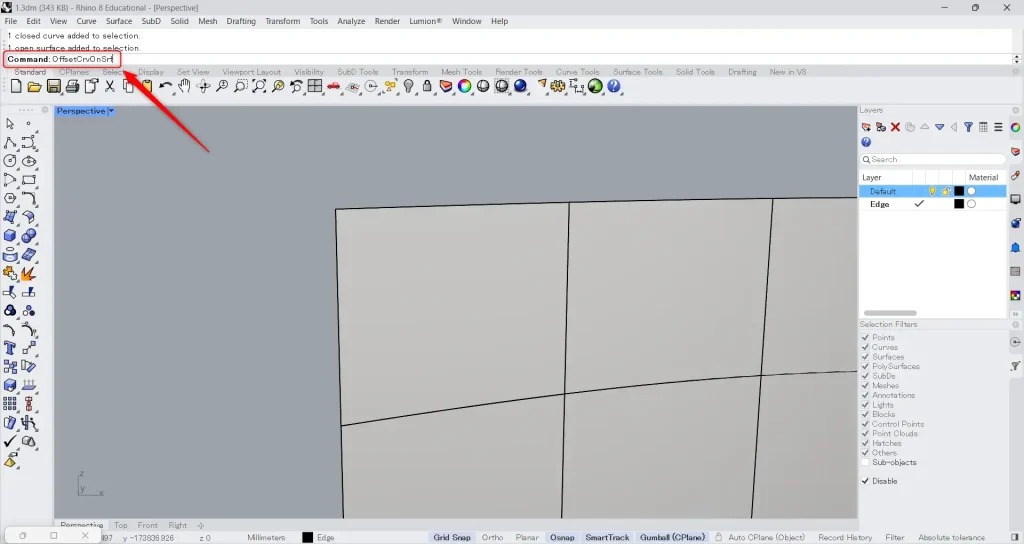Click the status bar Edge layer color swatch
1024x544 pixels.
click(308, 537)
